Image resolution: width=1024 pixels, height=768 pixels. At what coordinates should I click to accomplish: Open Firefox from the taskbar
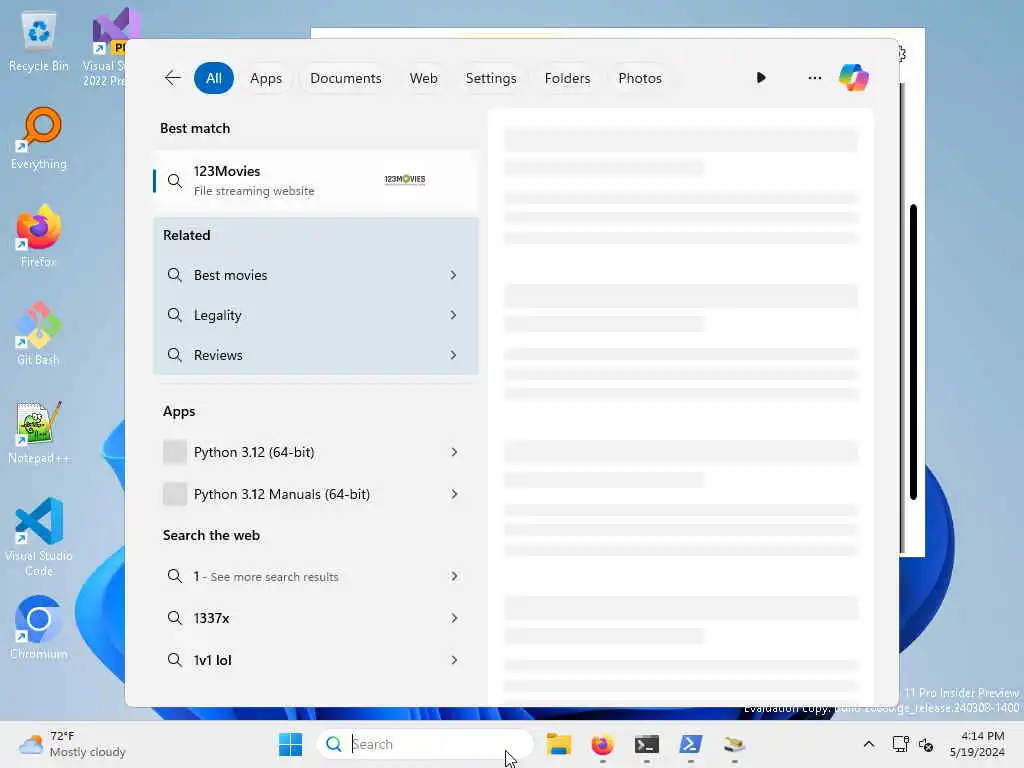click(602, 744)
